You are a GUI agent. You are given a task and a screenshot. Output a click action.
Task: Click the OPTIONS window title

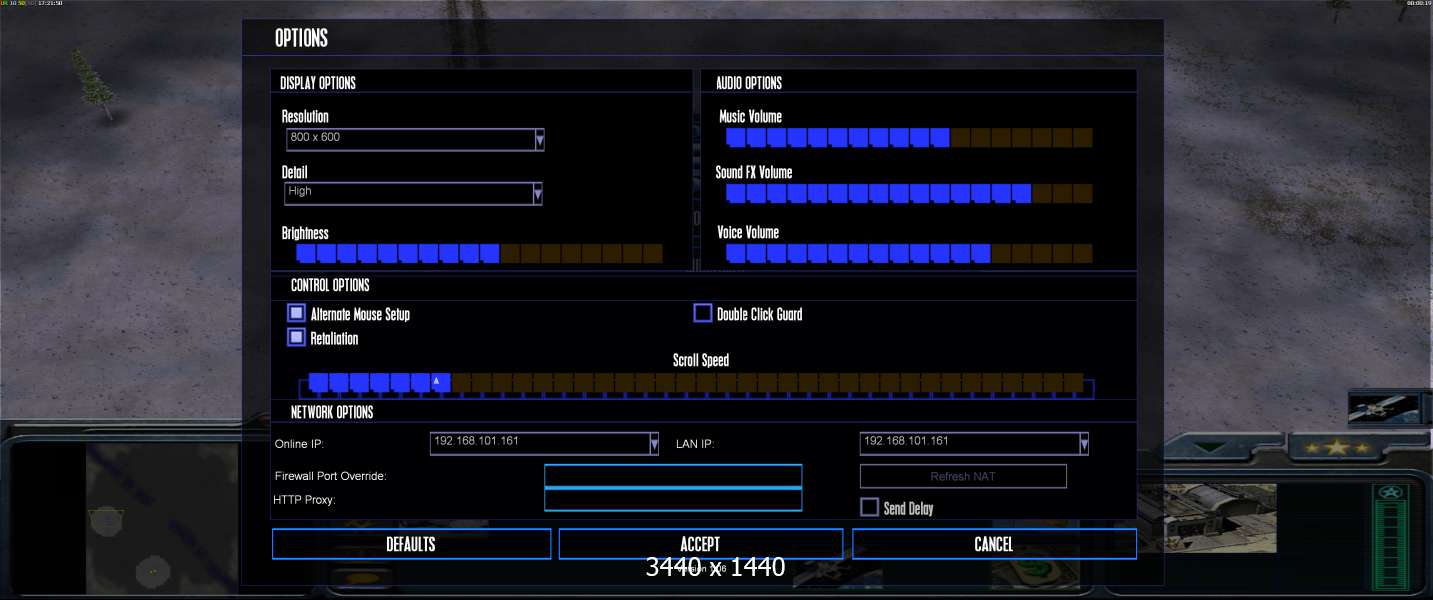(x=301, y=38)
